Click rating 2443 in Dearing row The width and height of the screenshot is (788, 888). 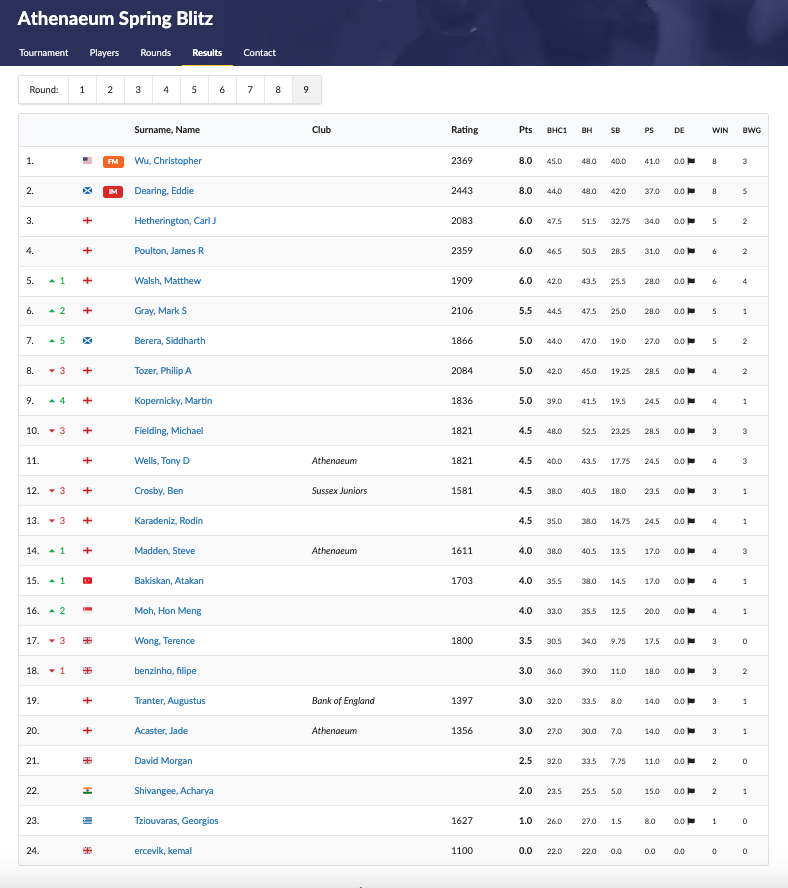(x=462, y=191)
